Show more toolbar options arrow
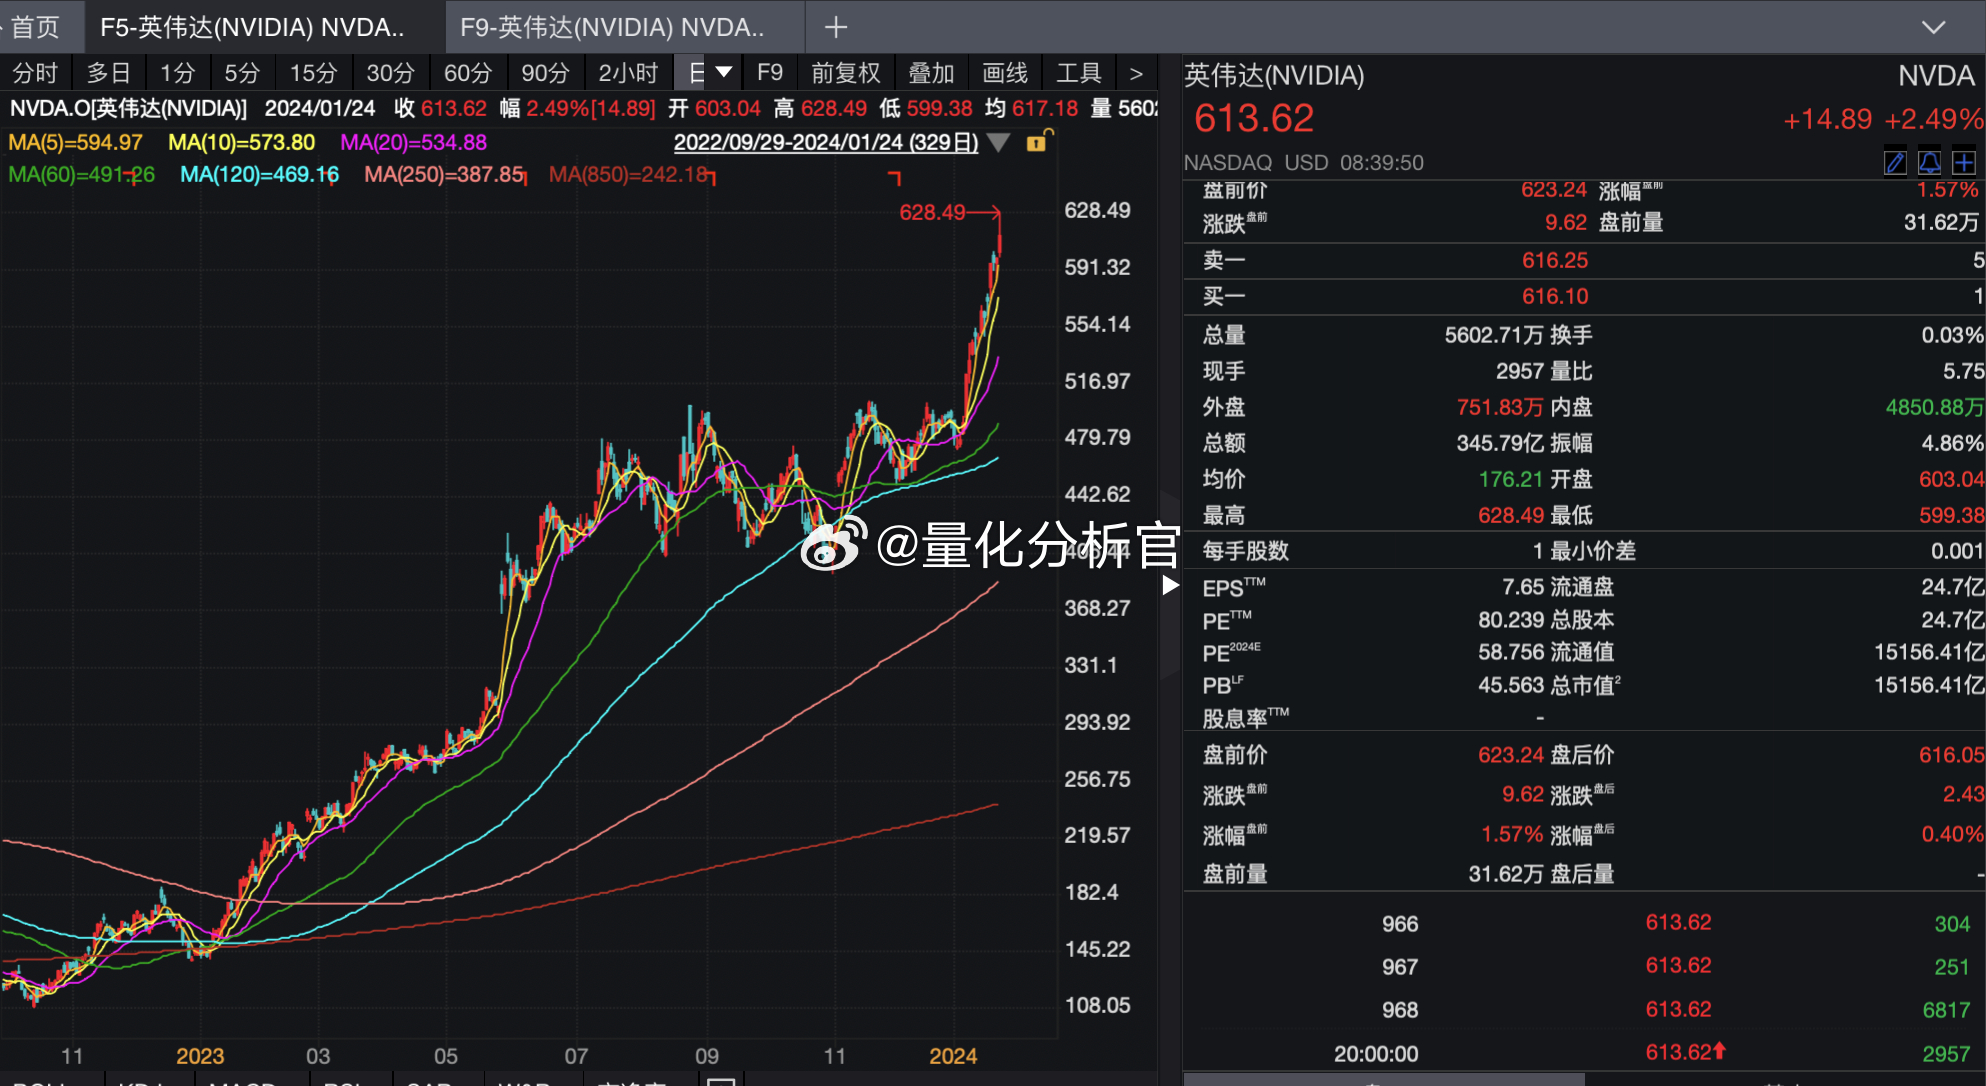Screen dimensions: 1986x1086 tap(1136, 73)
